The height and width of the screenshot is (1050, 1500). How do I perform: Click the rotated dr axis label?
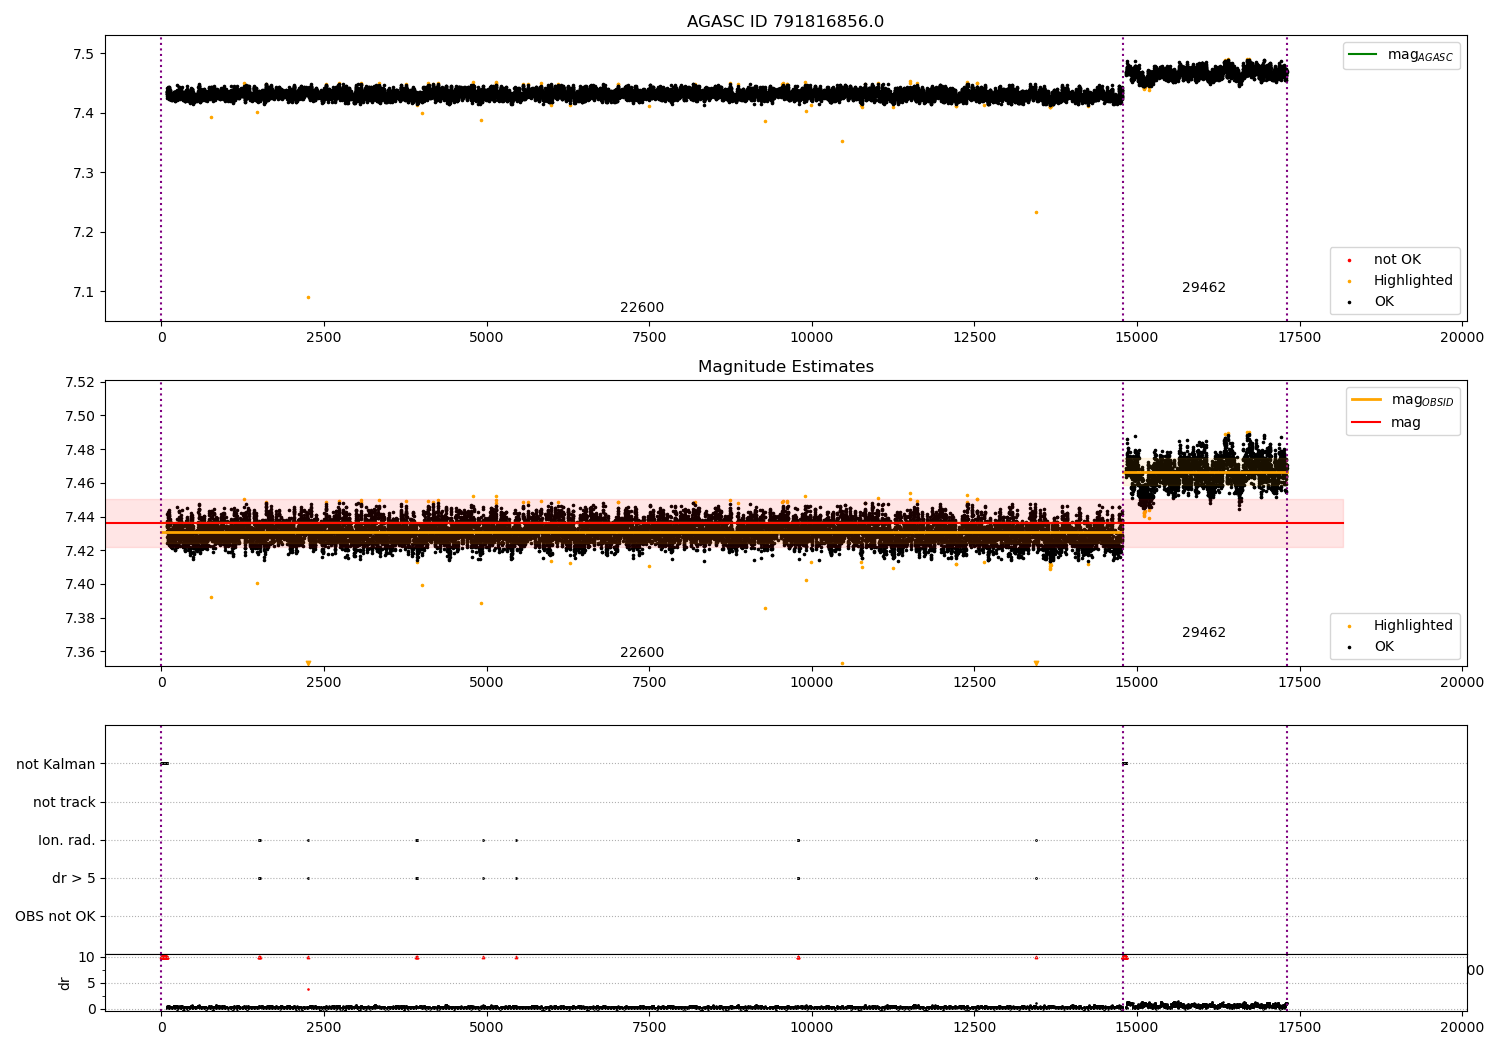[x=65, y=984]
